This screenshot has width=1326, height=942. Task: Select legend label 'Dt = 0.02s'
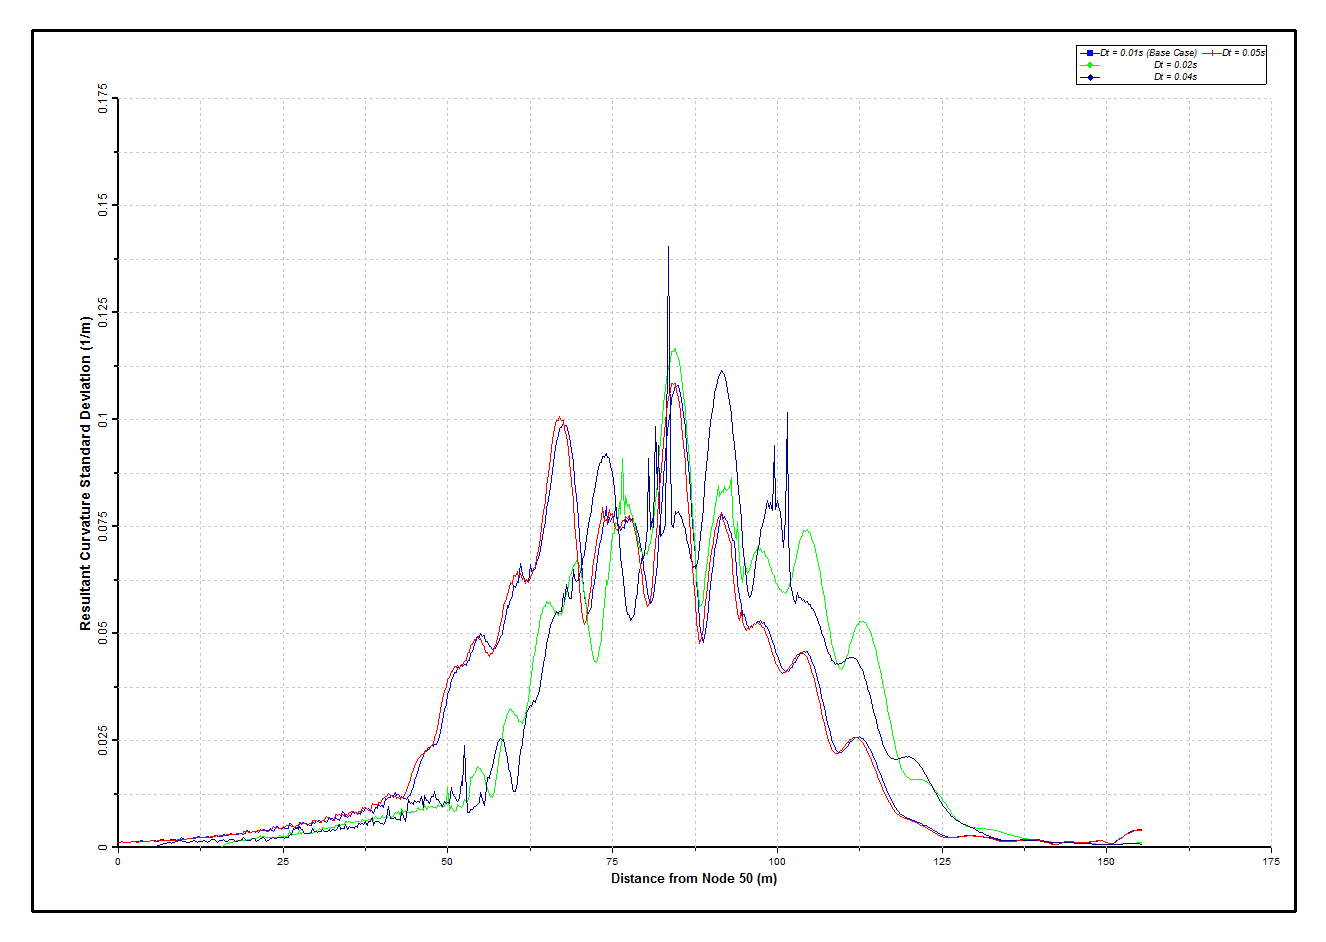(x=1175, y=65)
